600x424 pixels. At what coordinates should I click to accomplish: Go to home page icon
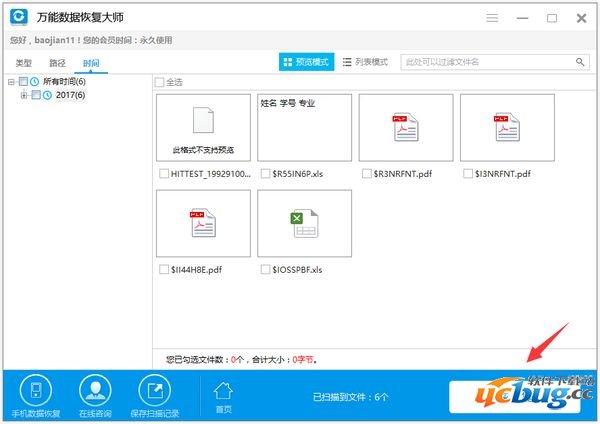pos(223,391)
